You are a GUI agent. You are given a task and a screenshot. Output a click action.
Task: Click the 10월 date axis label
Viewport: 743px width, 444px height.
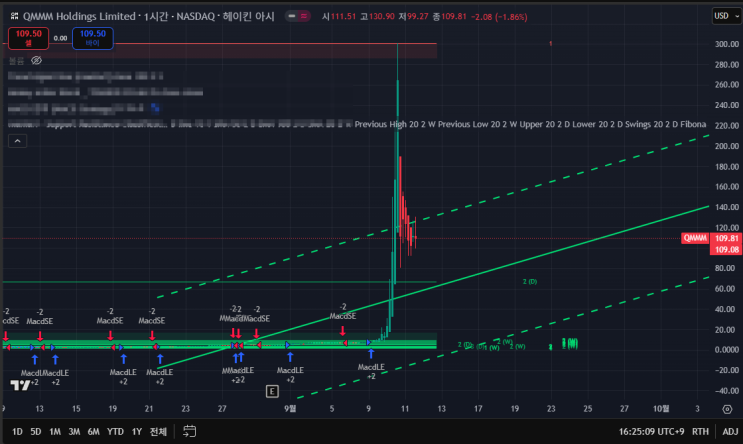(661, 408)
